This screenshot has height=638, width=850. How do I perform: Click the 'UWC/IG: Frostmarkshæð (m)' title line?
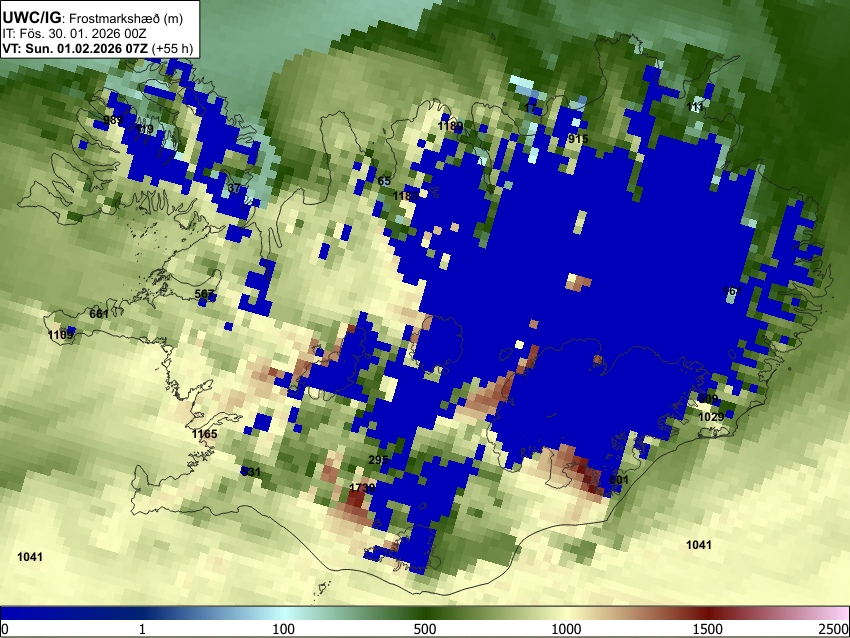pyautogui.click(x=93, y=18)
